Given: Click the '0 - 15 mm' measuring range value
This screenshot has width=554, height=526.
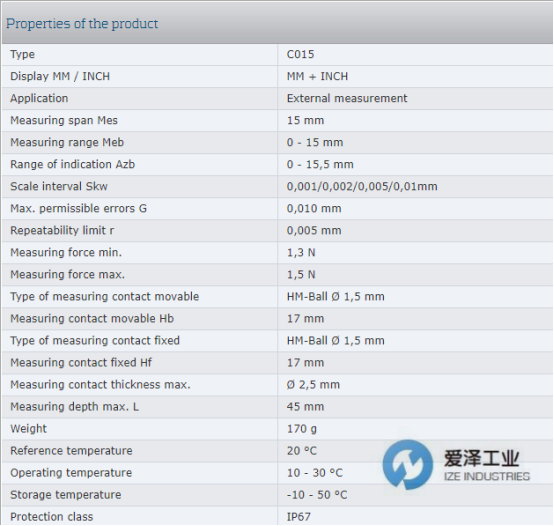Looking at the screenshot, I should [315, 142].
